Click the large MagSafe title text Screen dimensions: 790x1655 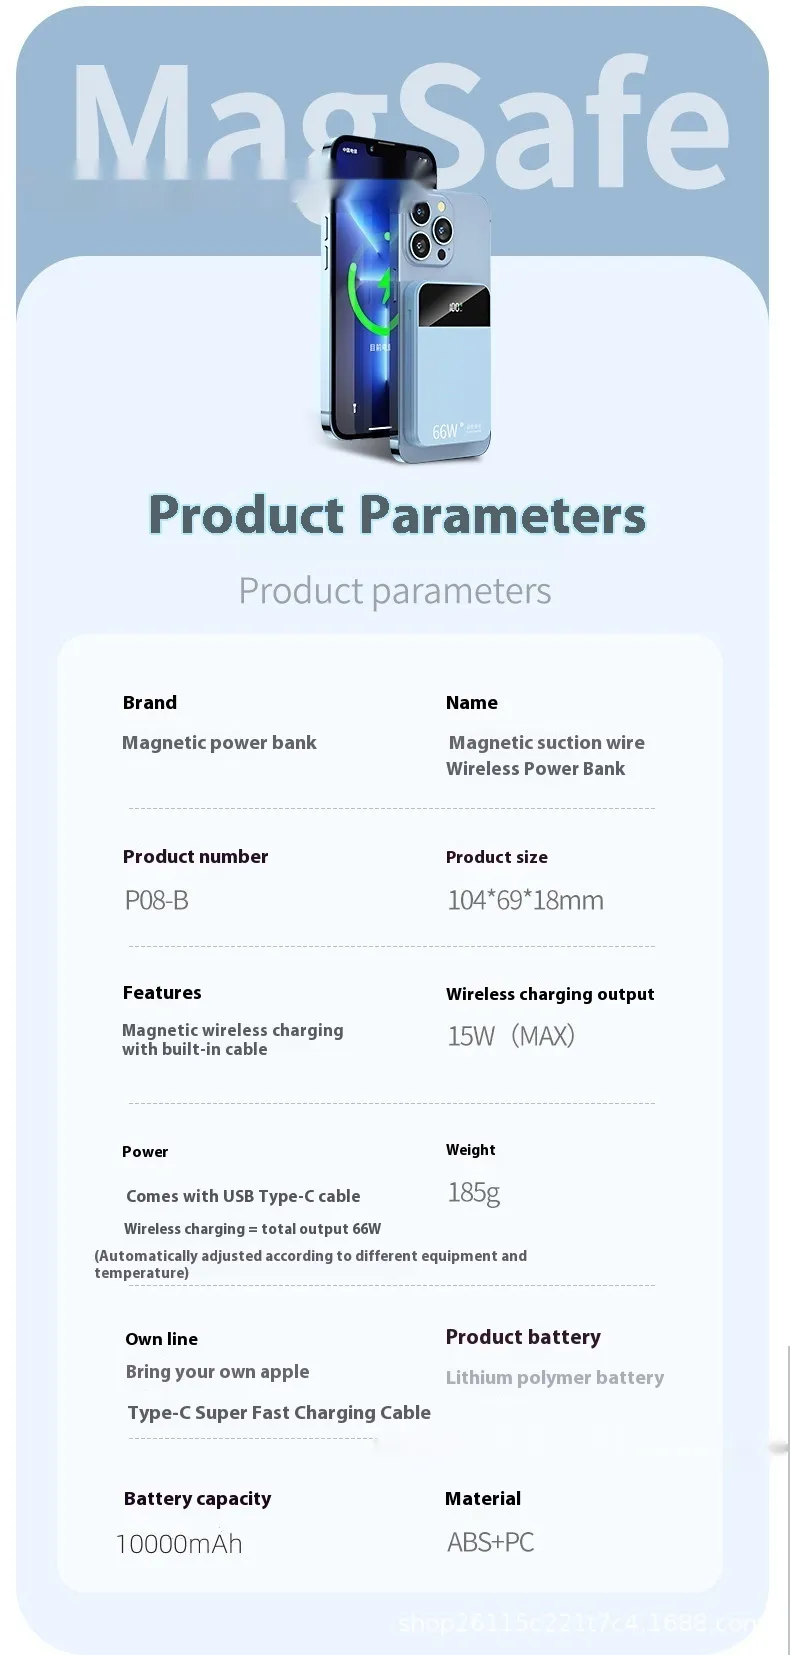tap(398, 125)
